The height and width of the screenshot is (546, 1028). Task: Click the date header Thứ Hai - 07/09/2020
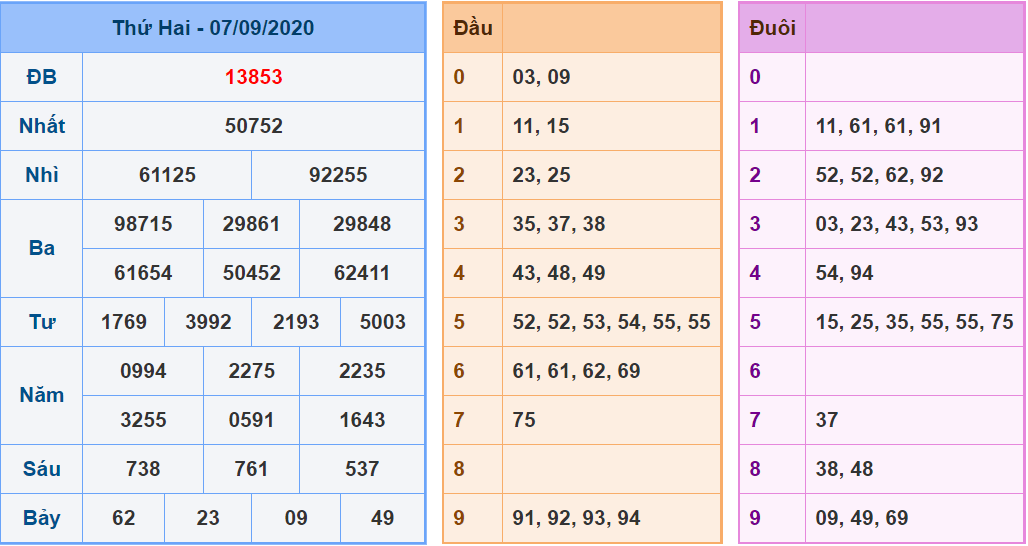coord(213,28)
